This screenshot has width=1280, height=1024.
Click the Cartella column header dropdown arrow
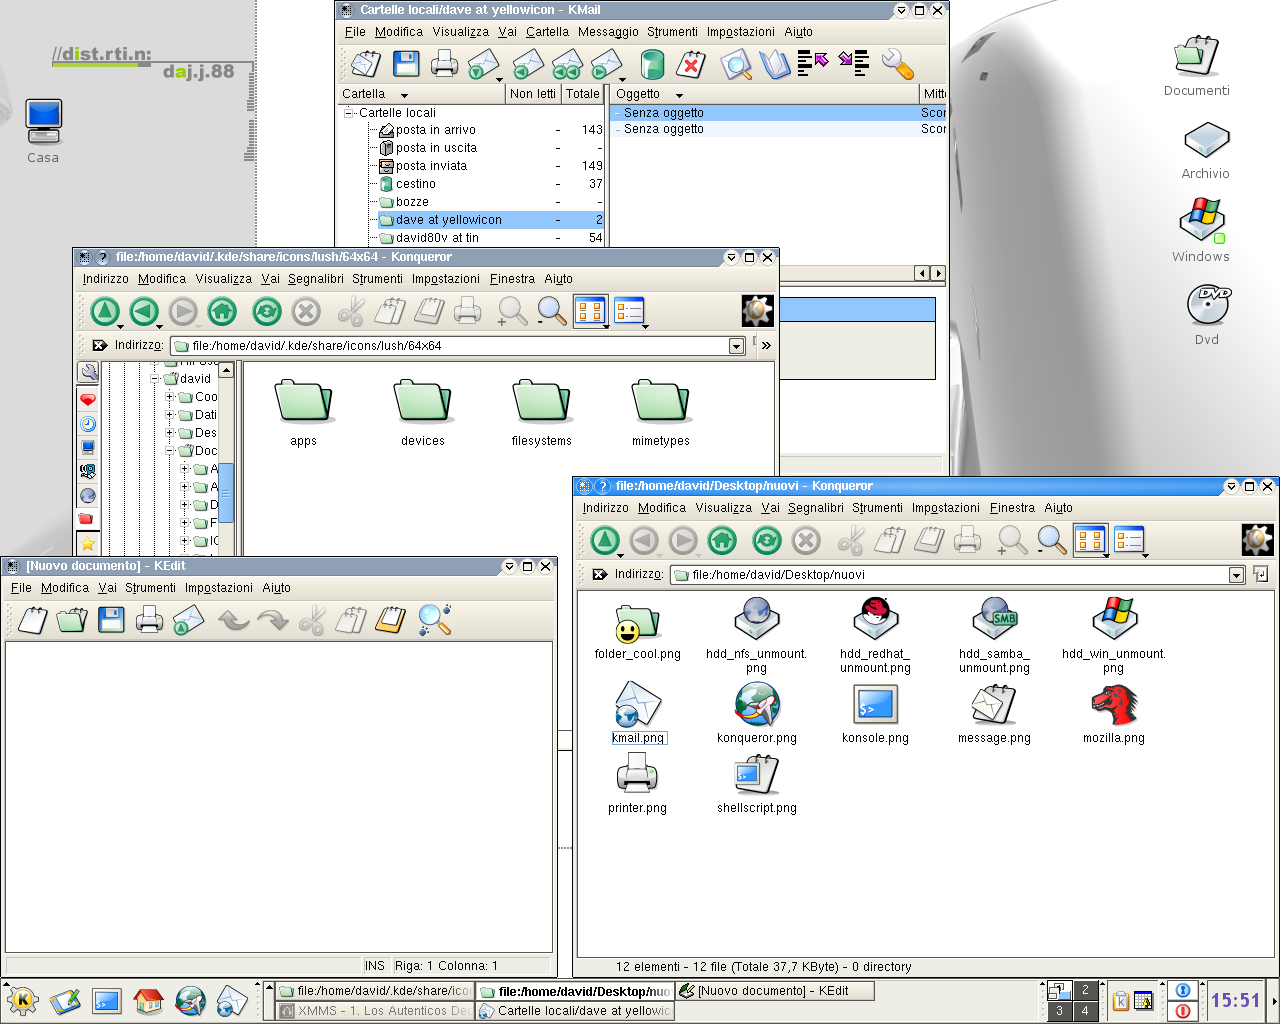pos(404,95)
